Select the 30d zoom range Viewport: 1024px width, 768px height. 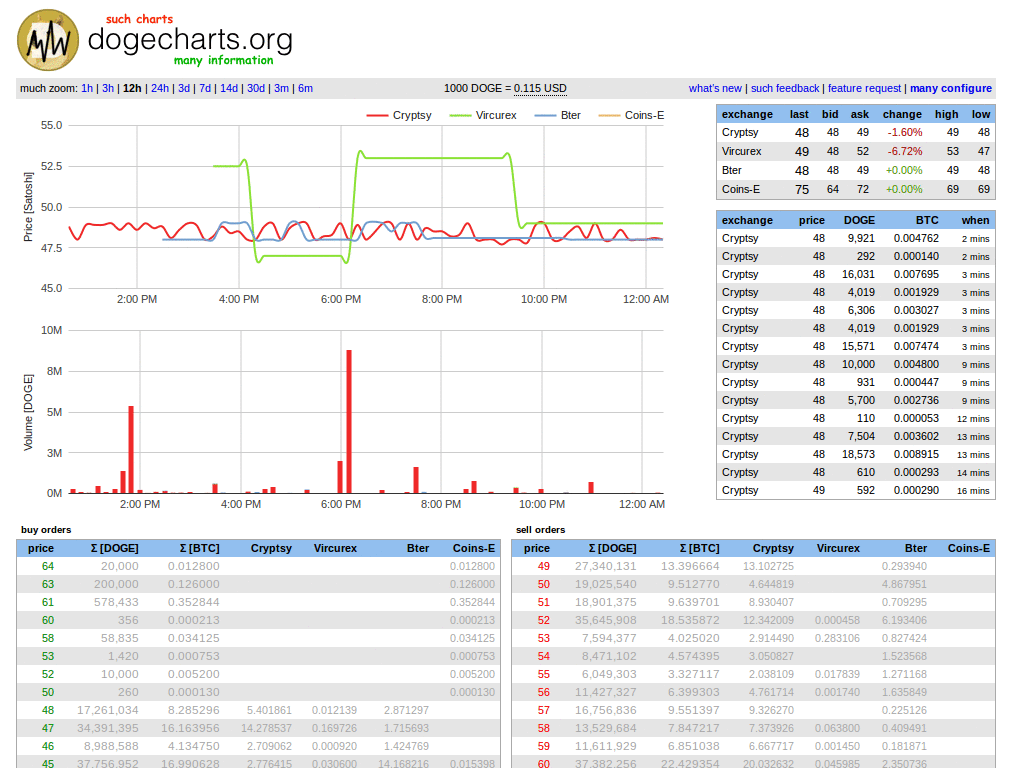point(256,88)
